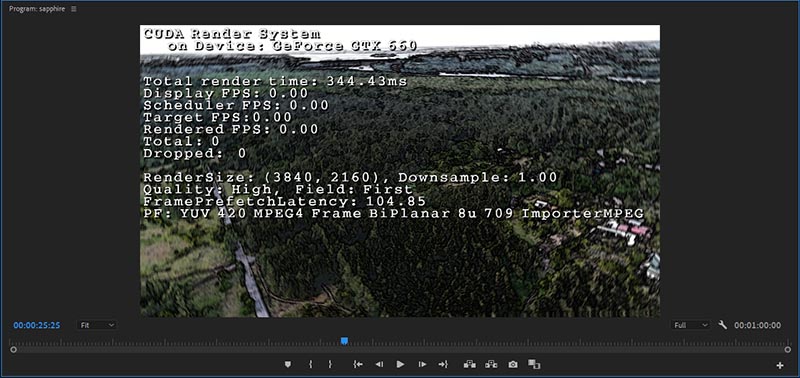Viewport: 800px width, 378px height.
Task: Export frame with the camera icon
Action: [x=513, y=364]
